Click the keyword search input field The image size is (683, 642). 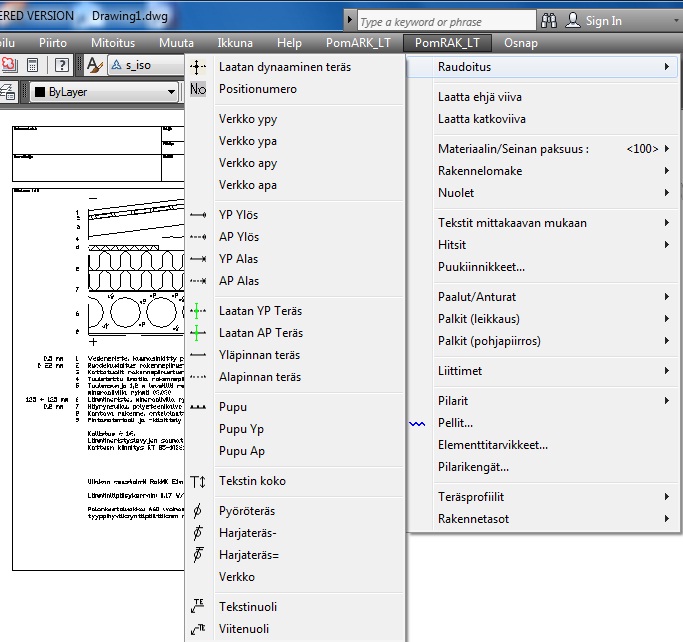(440, 21)
